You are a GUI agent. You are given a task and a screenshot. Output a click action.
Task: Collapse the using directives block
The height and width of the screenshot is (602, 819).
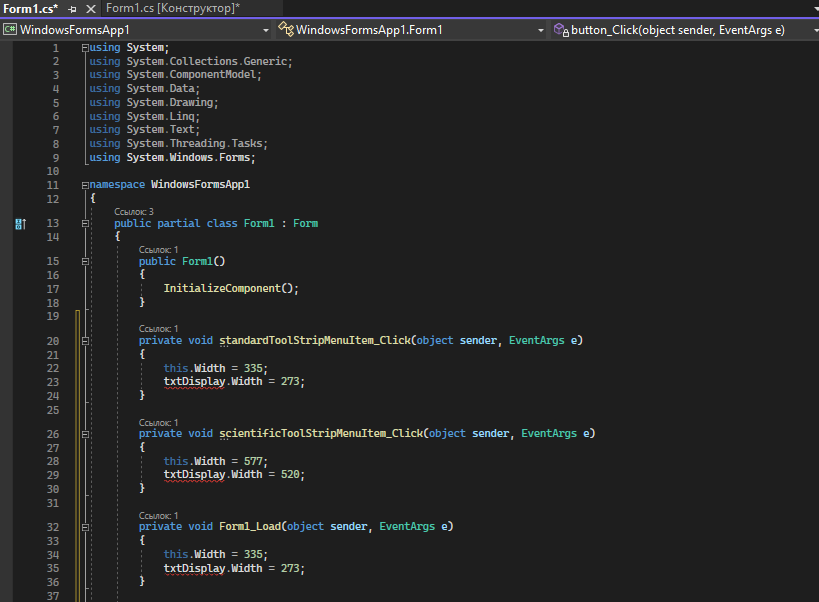pyautogui.click(x=86, y=48)
